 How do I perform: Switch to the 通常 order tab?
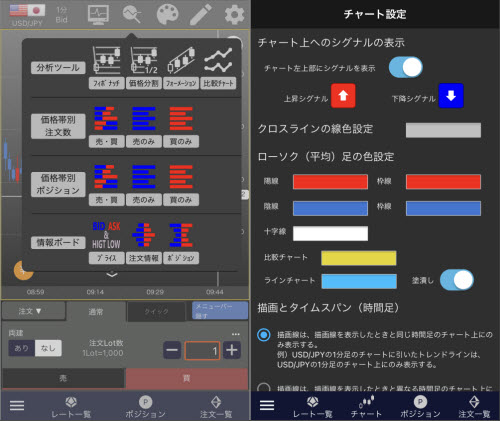(96, 312)
